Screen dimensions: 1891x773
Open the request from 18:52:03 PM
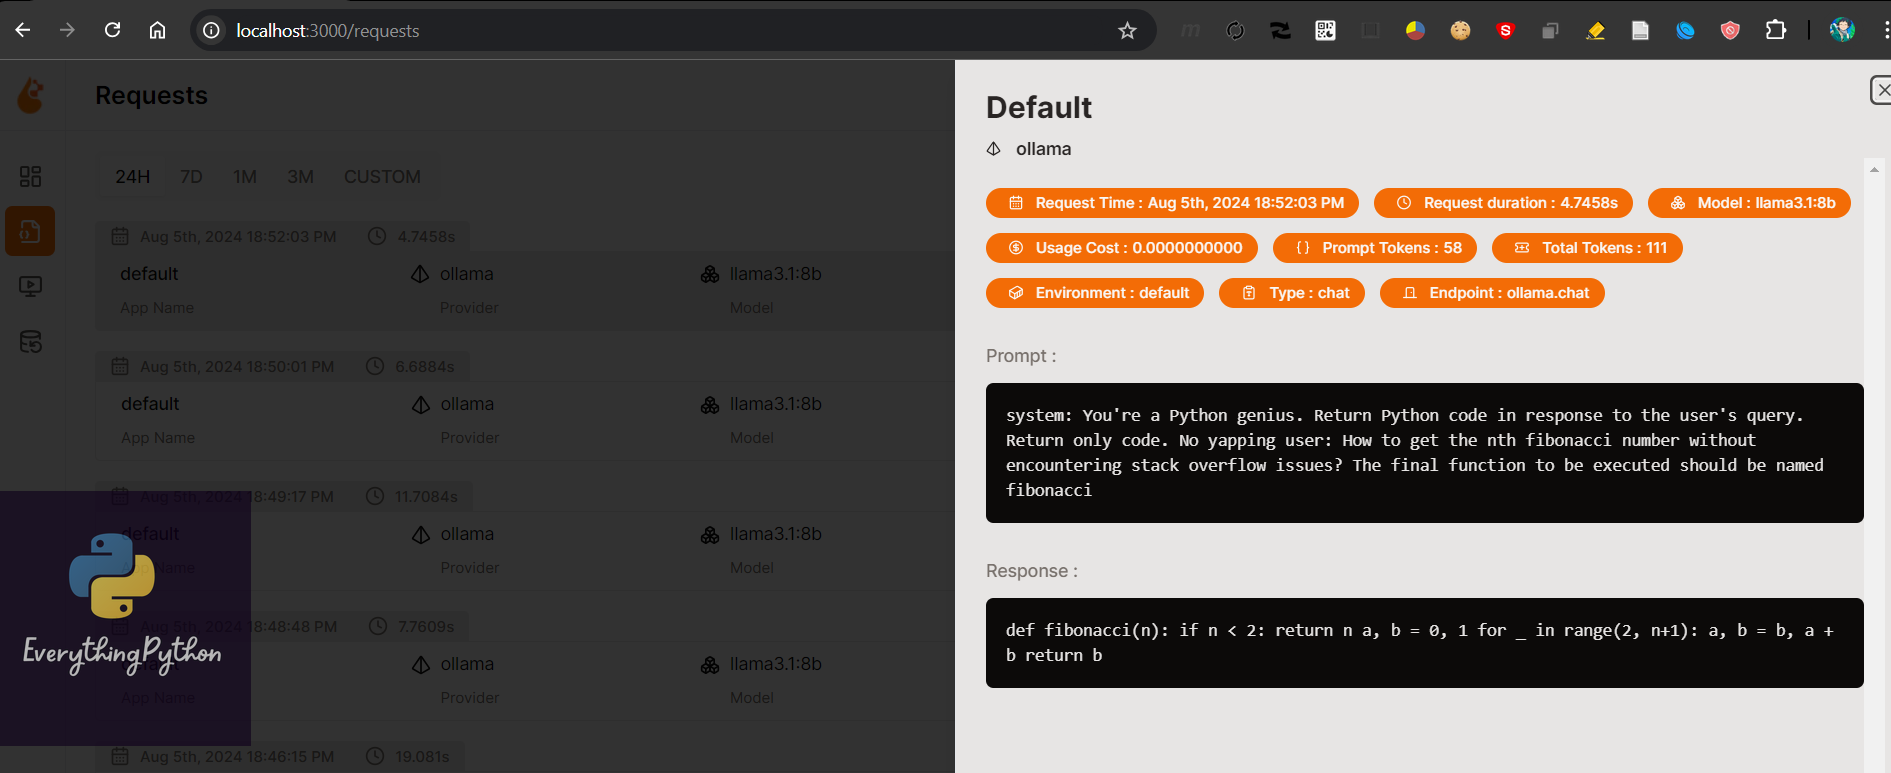pyautogui.click(x=525, y=276)
